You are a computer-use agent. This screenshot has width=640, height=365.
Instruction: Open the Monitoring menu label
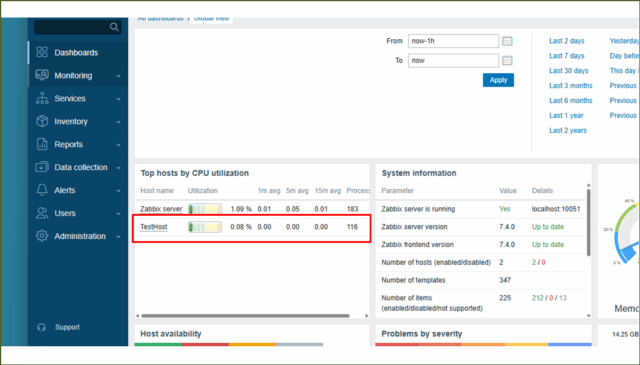pos(73,76)
